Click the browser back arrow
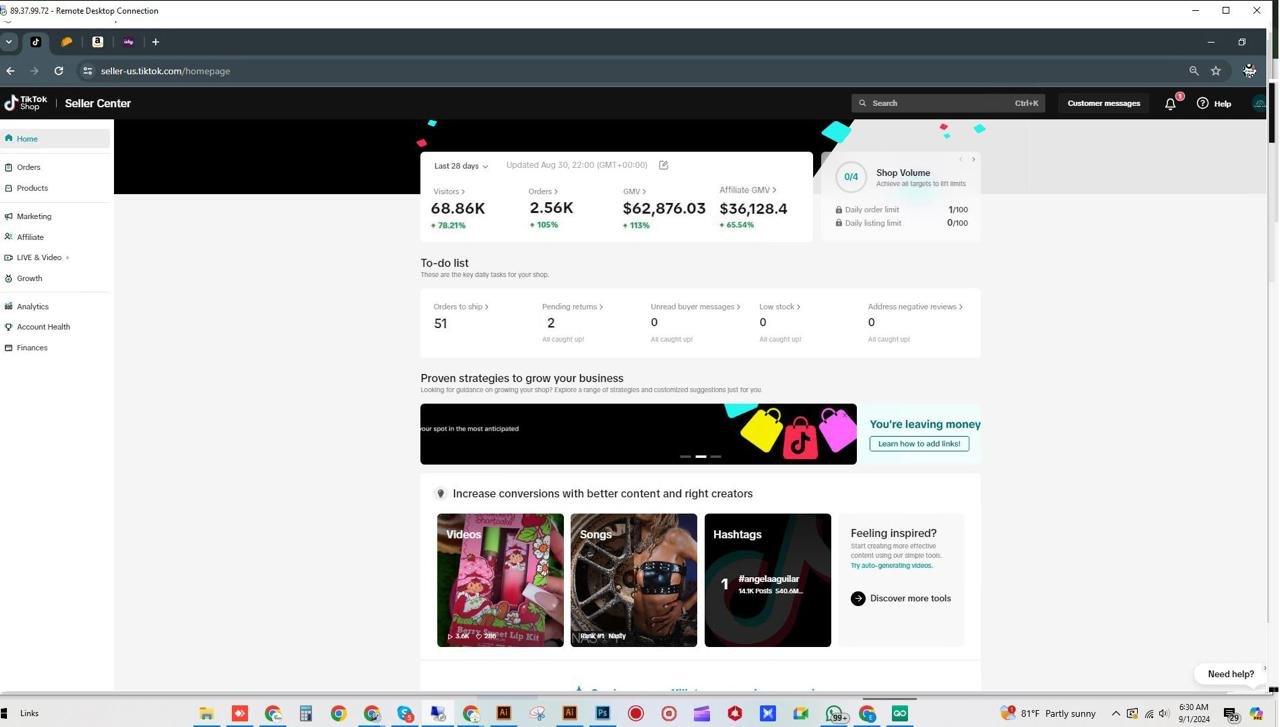Image resolution: width=1280 pixels, height=727 pixels. coord(10,71)
